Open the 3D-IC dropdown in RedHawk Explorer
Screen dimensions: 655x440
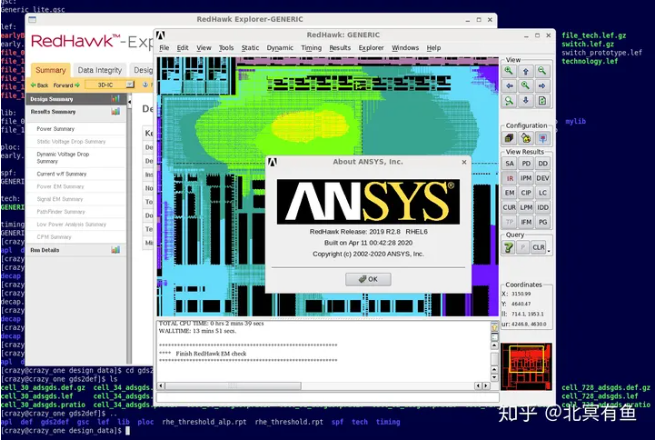[109, 85]
